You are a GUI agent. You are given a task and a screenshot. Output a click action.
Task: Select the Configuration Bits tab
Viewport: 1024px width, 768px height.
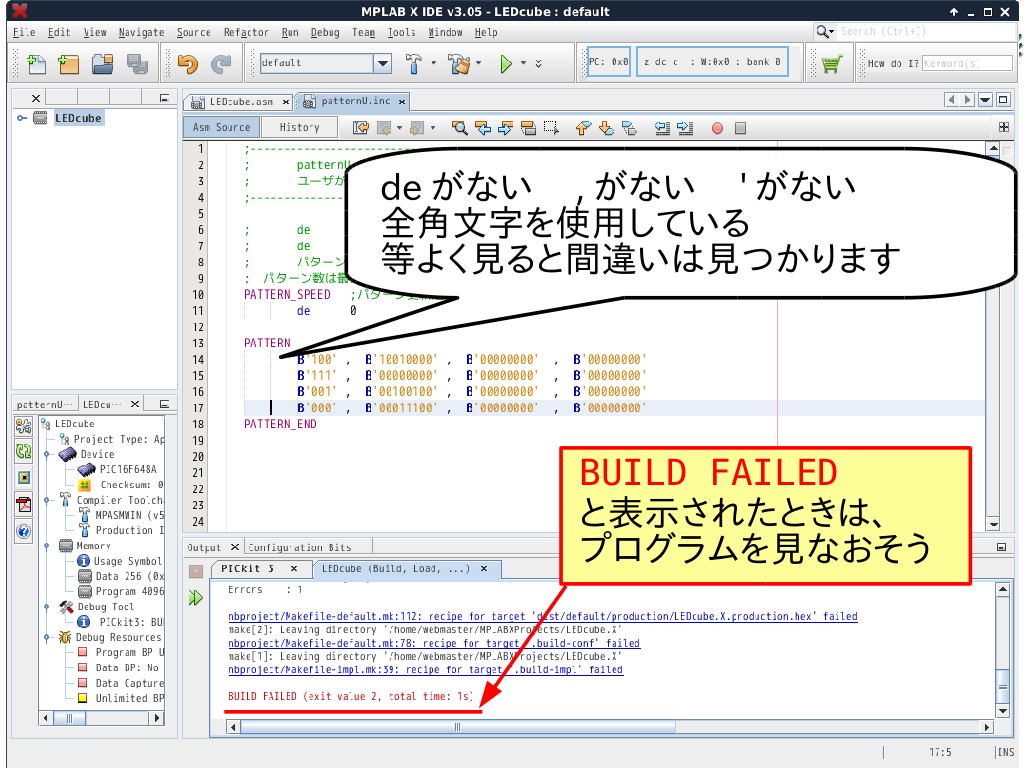[x=300, y=547]
